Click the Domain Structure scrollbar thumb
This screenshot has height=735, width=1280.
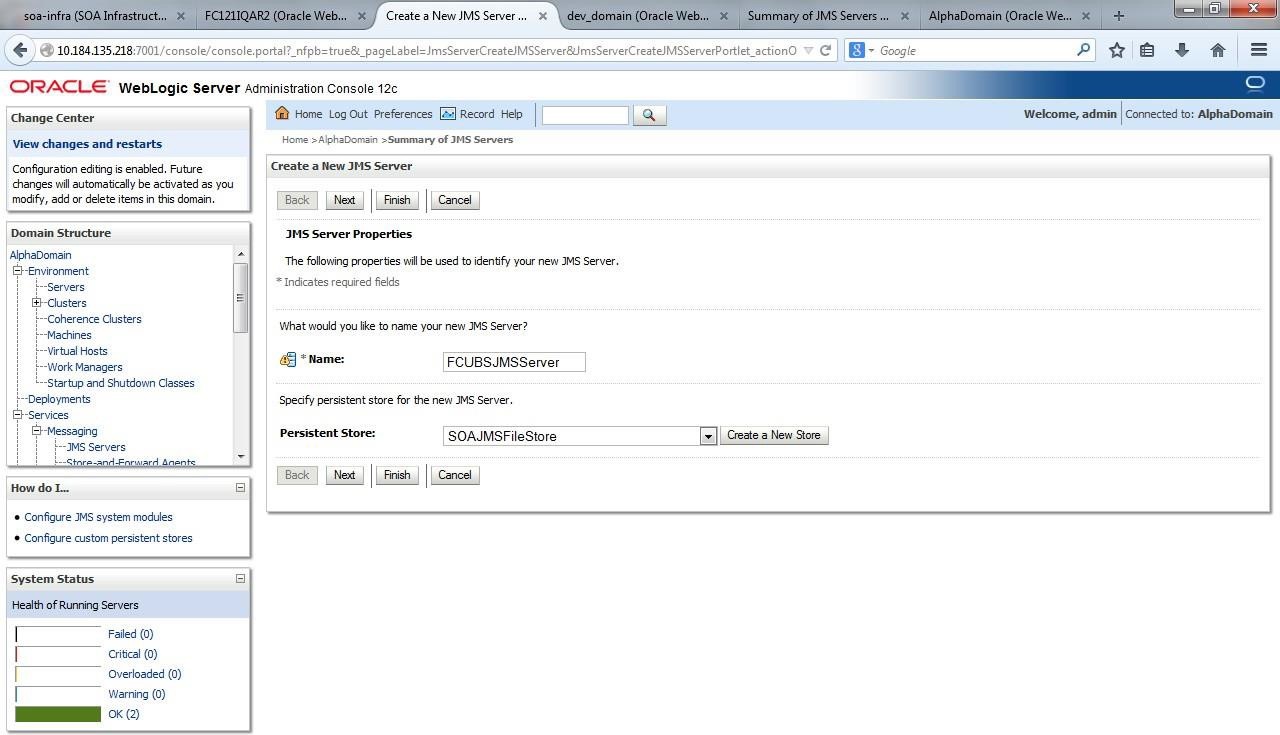[x=240, y=297]
